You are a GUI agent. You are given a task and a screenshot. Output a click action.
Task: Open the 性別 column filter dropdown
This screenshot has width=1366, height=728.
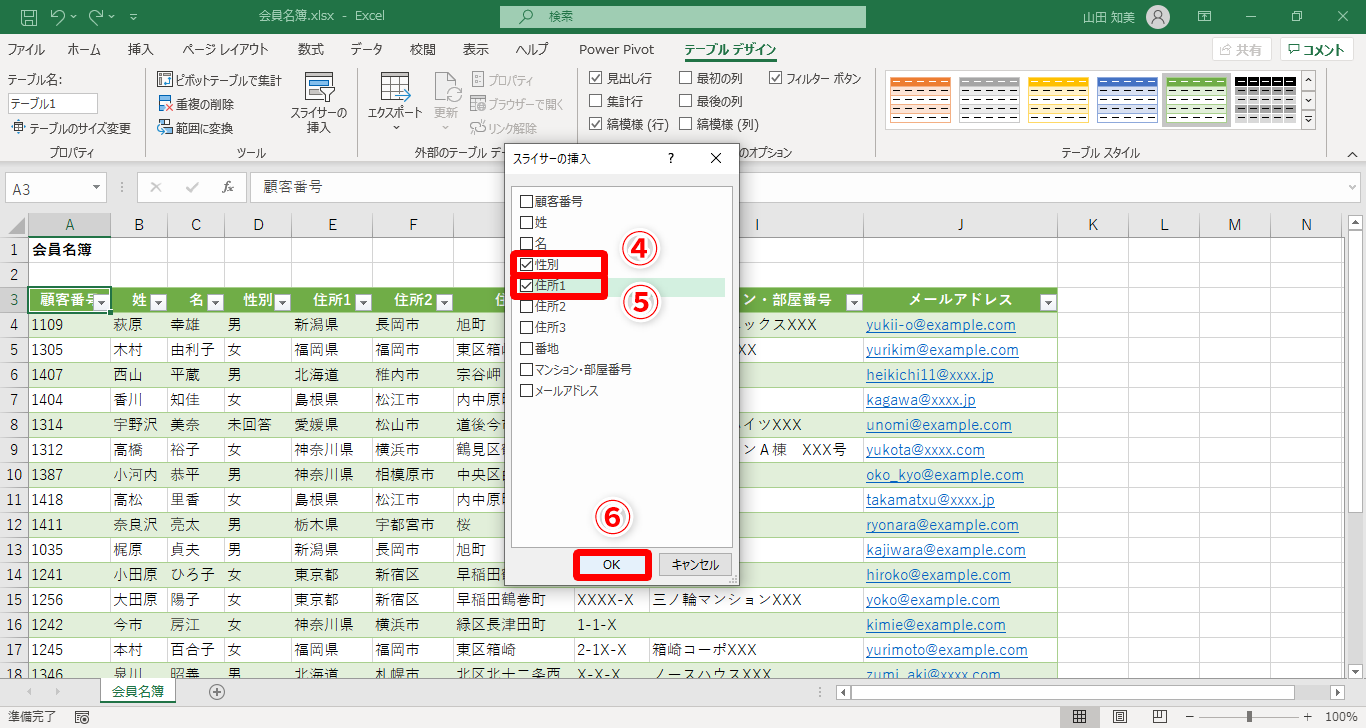282,302
